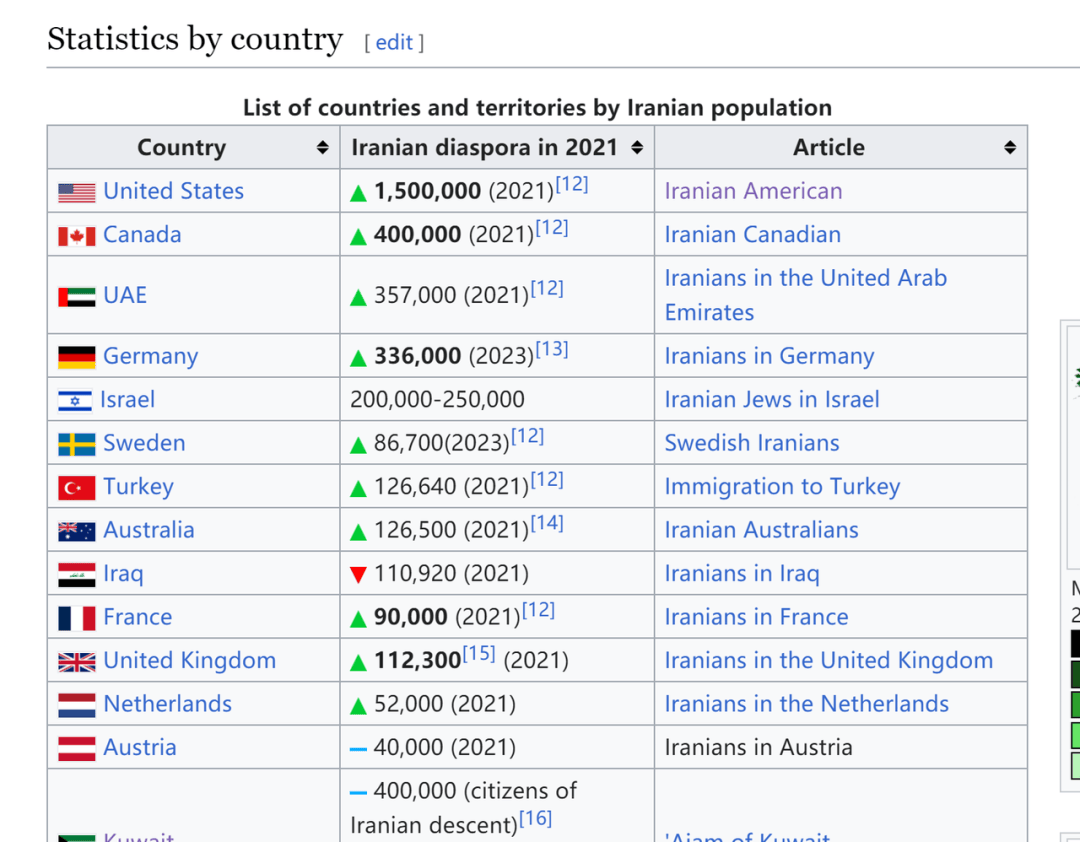Edit the Statistics by country section
Screen dimensions: 1080x842
pos(394,42)
